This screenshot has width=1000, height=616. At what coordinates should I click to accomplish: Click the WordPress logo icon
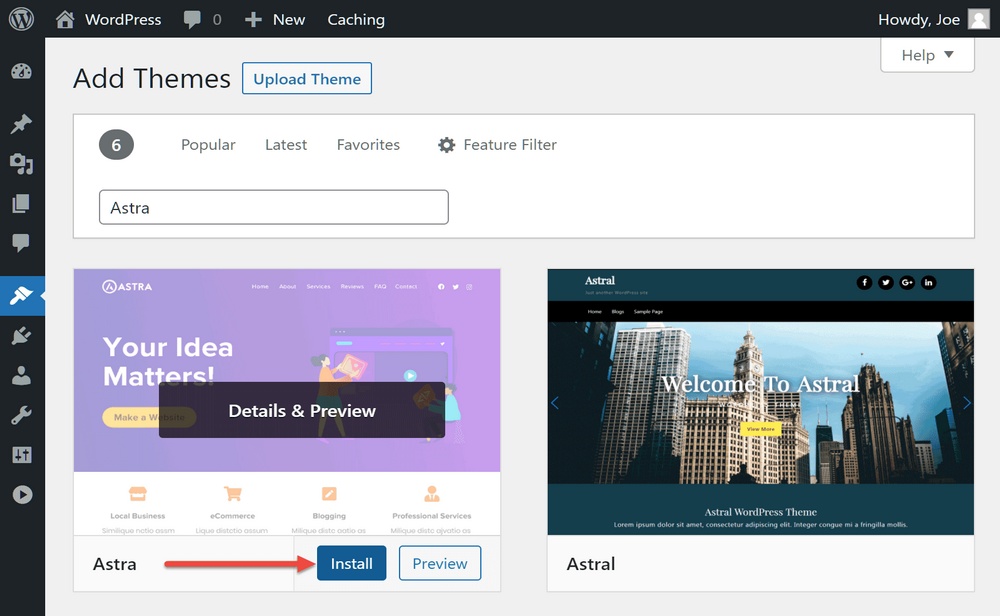click(21, 19)
